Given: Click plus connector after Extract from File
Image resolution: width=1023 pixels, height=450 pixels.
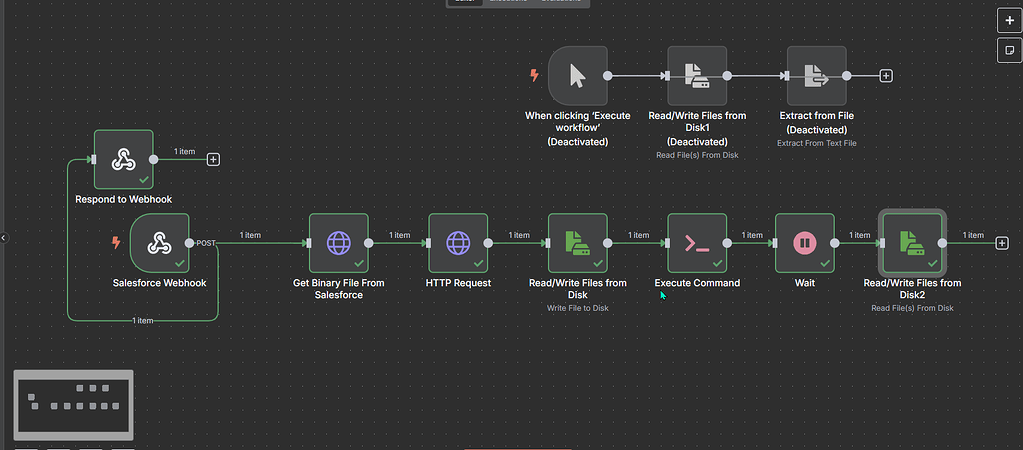Looking at the screenshot, I should [886, 76].
